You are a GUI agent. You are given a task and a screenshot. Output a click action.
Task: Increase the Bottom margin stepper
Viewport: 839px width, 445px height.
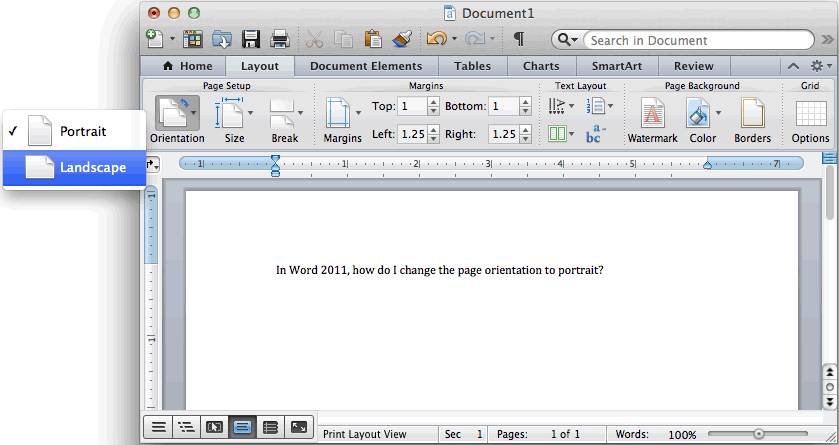click(x=525, y=102)
